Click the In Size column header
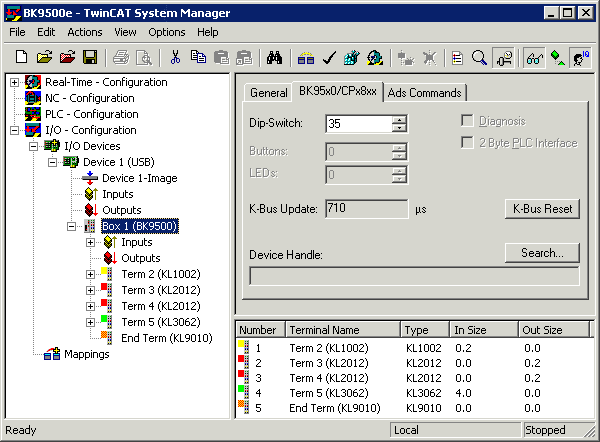600x442 pixels. click(484, 330)
